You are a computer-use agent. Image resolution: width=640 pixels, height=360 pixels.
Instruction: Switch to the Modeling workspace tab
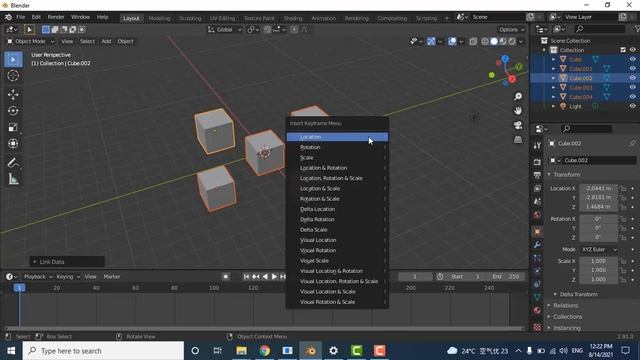coord(159,18)
